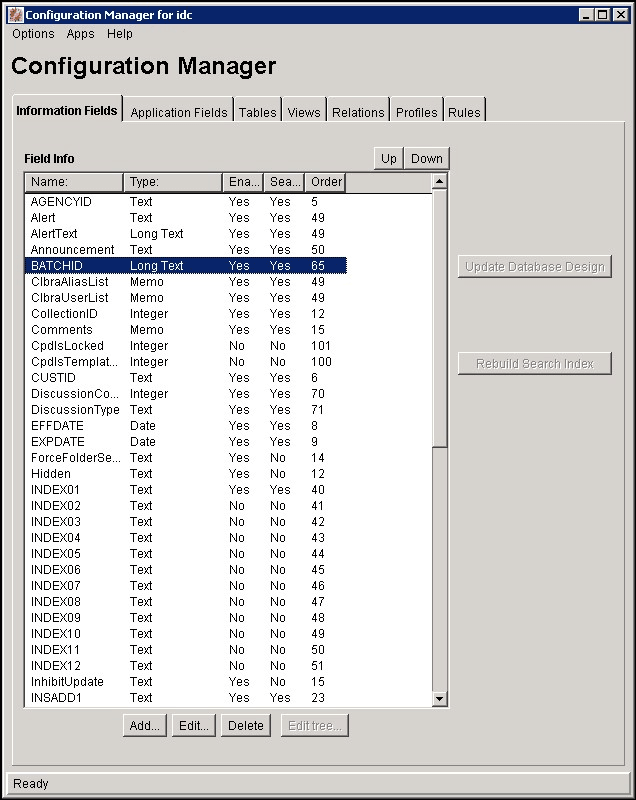Select the INDEX04 field row
Screen dimensions: 636x800
click(x=186, y=538)
